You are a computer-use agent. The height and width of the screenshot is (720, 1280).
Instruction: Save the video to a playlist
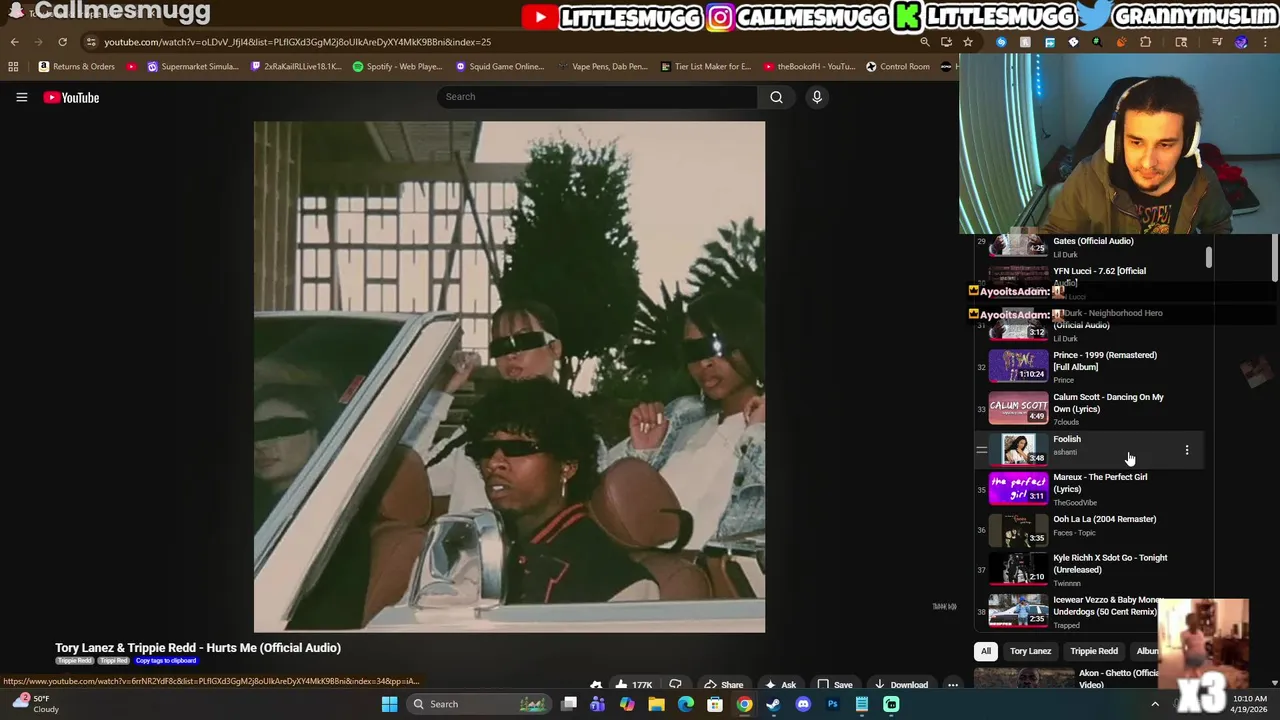(835, 685)
